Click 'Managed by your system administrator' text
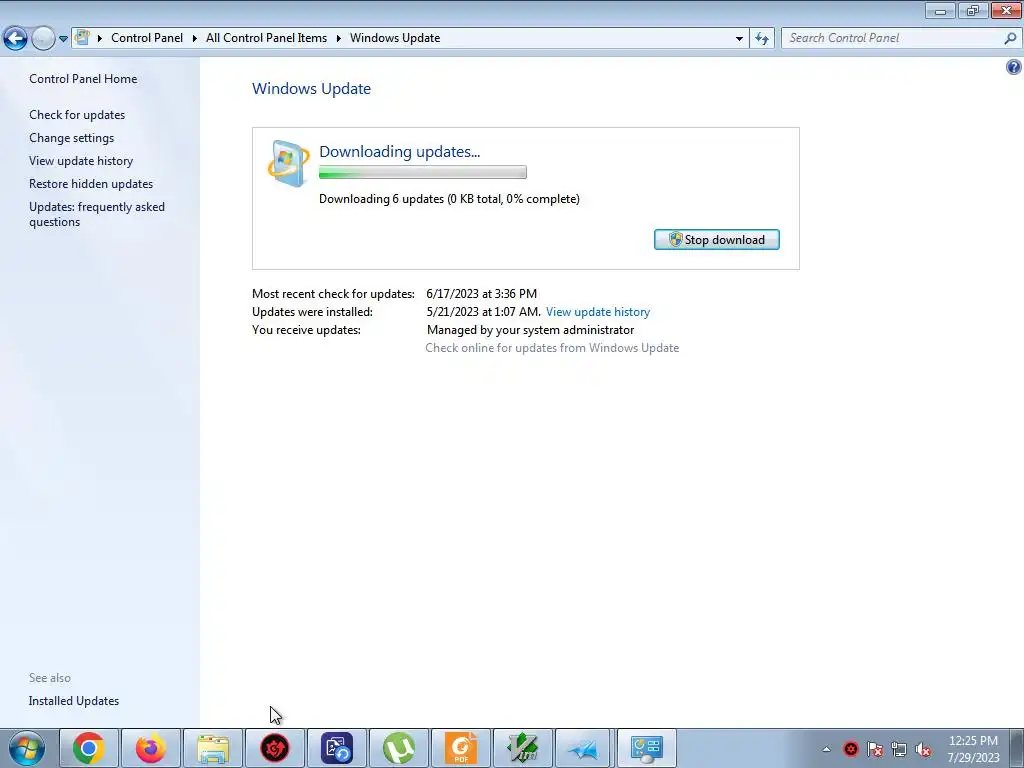 (x=530, y=330)
